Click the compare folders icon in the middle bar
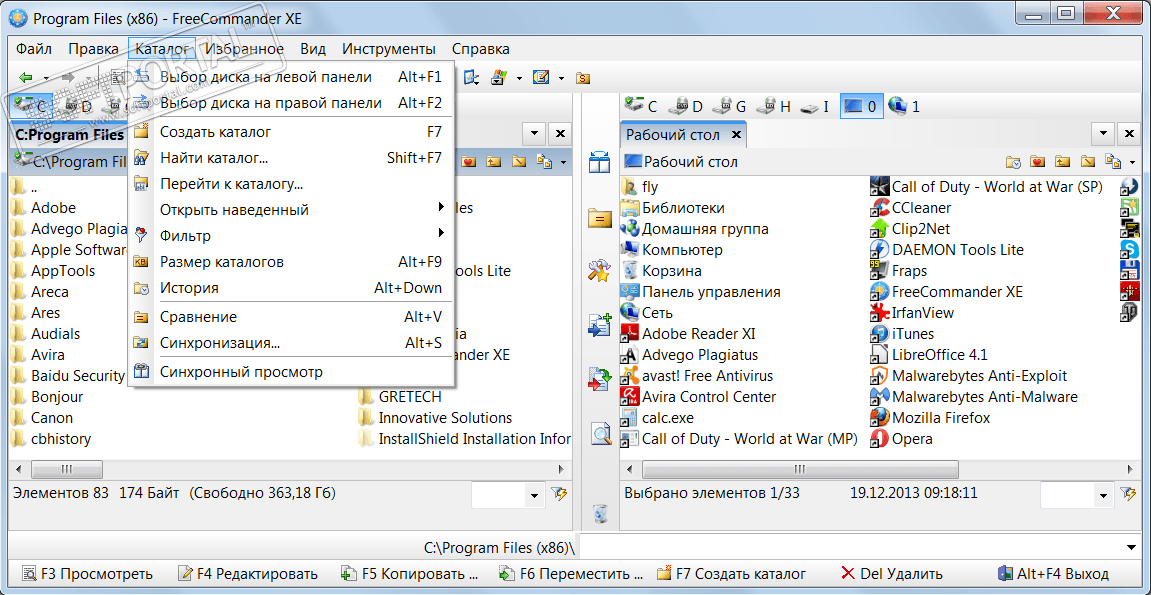Image resolution: width=1151 pixels, height=595 pixels. pyautogui.click(x=600, y=219)
